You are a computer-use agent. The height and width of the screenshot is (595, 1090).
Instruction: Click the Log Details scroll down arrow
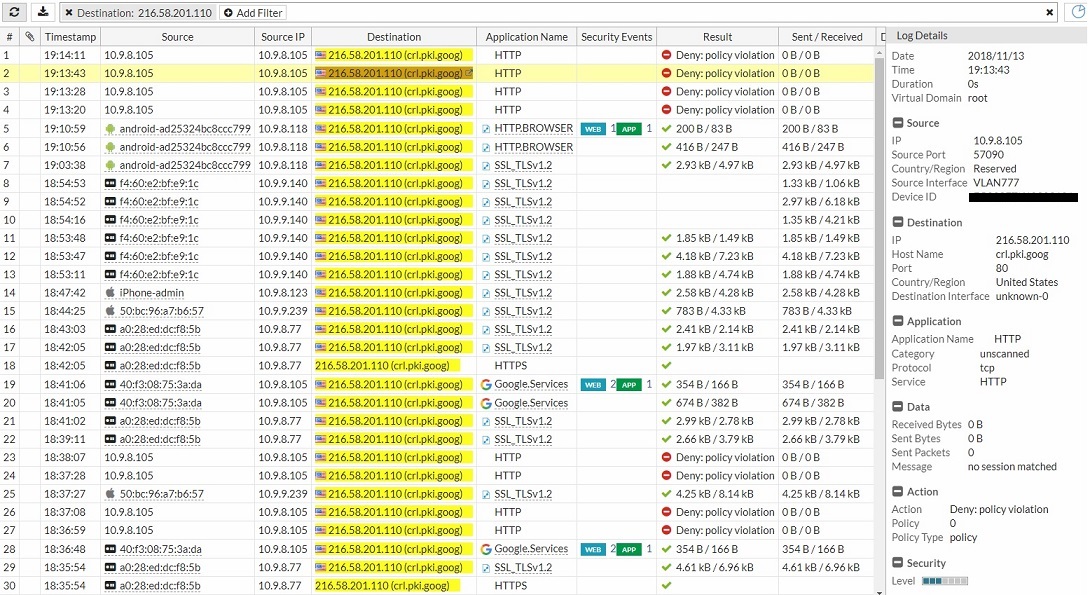(879, 591)
